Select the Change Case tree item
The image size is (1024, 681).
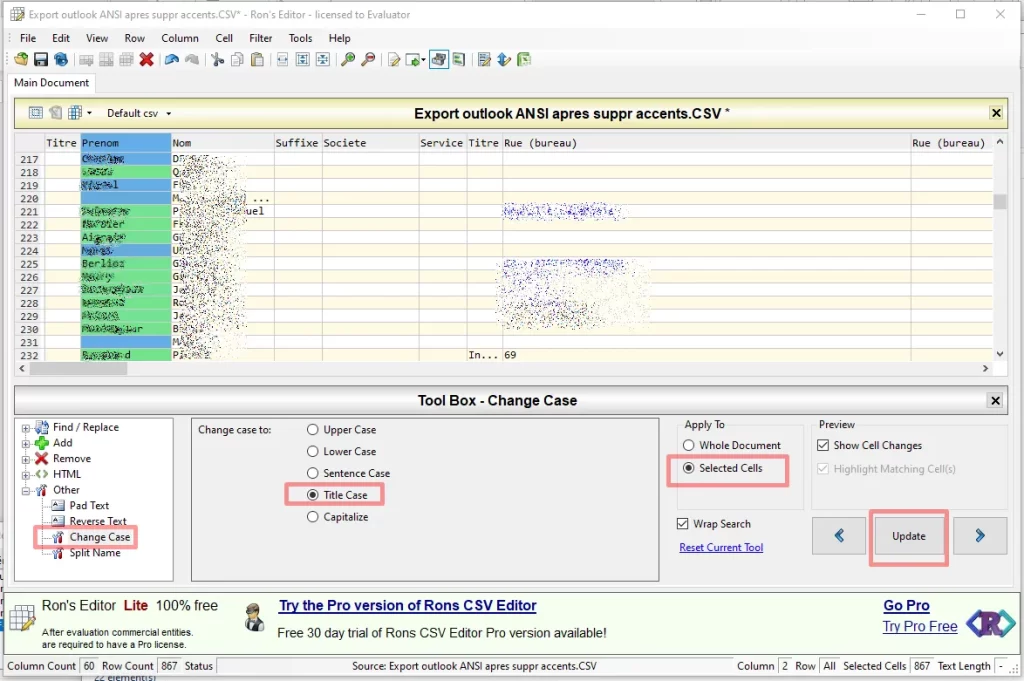pyautogui.click(x=99, y=537)
